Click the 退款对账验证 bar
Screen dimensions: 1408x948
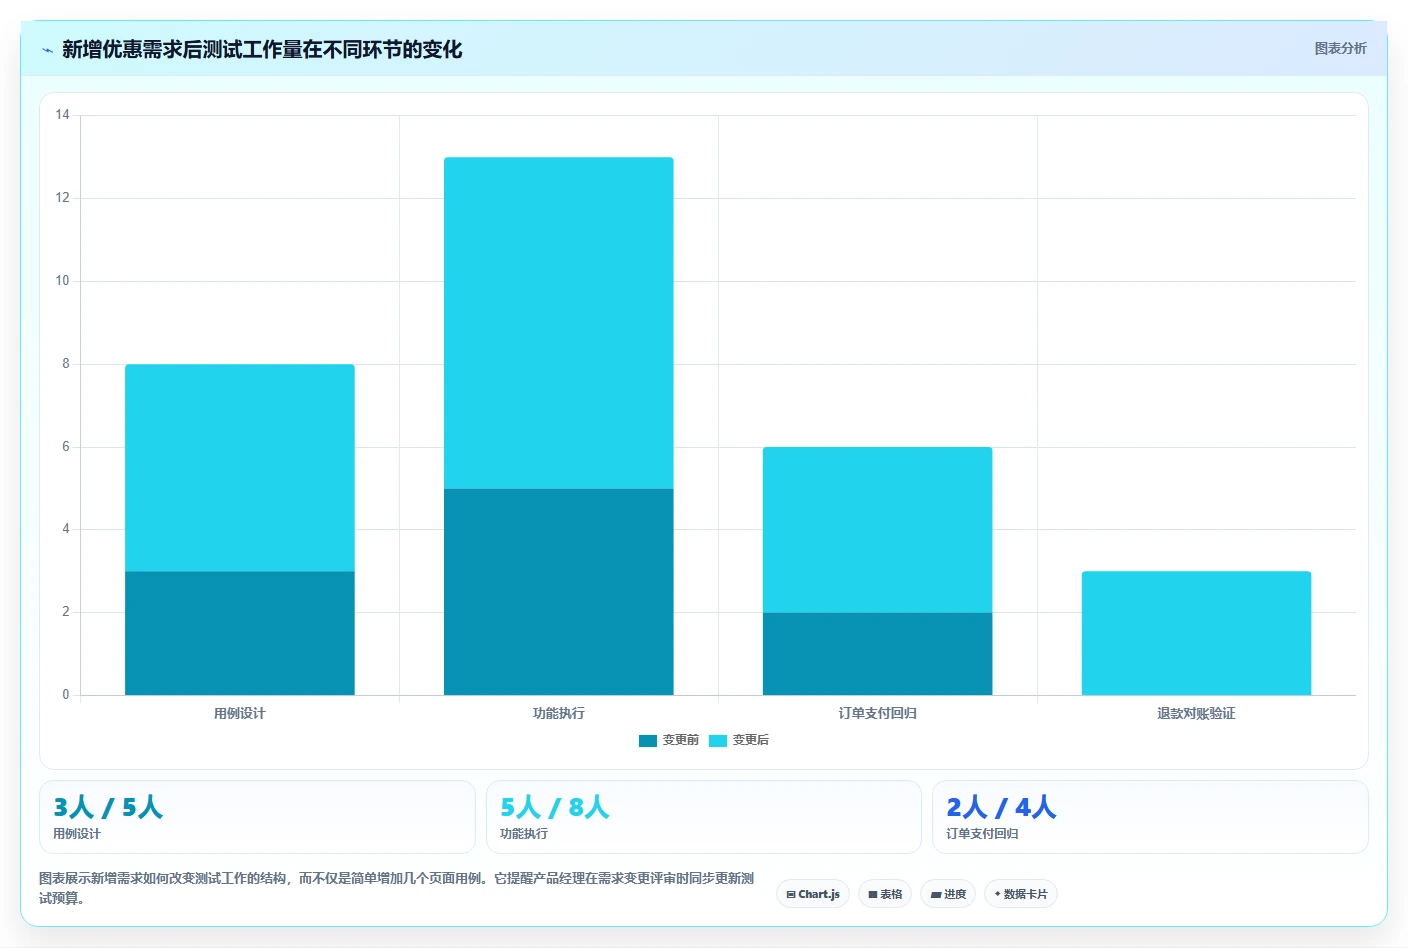pyautogui.click(x=1197, y=633)
